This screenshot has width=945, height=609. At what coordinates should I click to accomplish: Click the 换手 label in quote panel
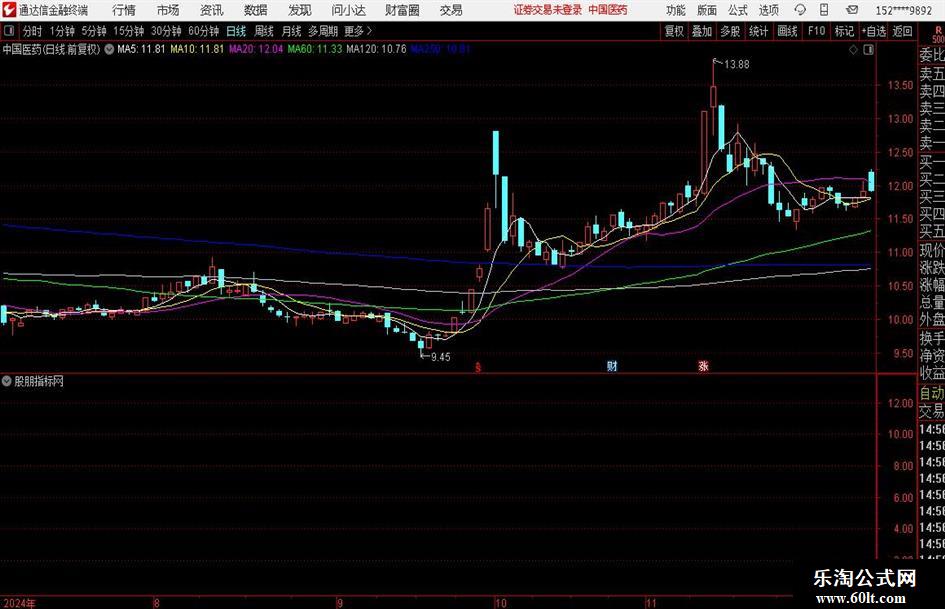tap(932, 338)
